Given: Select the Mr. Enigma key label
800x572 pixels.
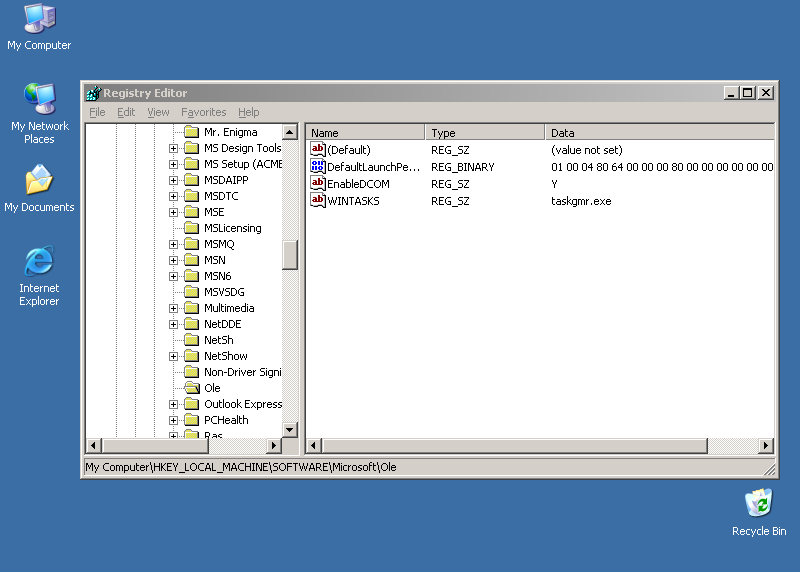Looking at the screenshot, I should 231,132.
